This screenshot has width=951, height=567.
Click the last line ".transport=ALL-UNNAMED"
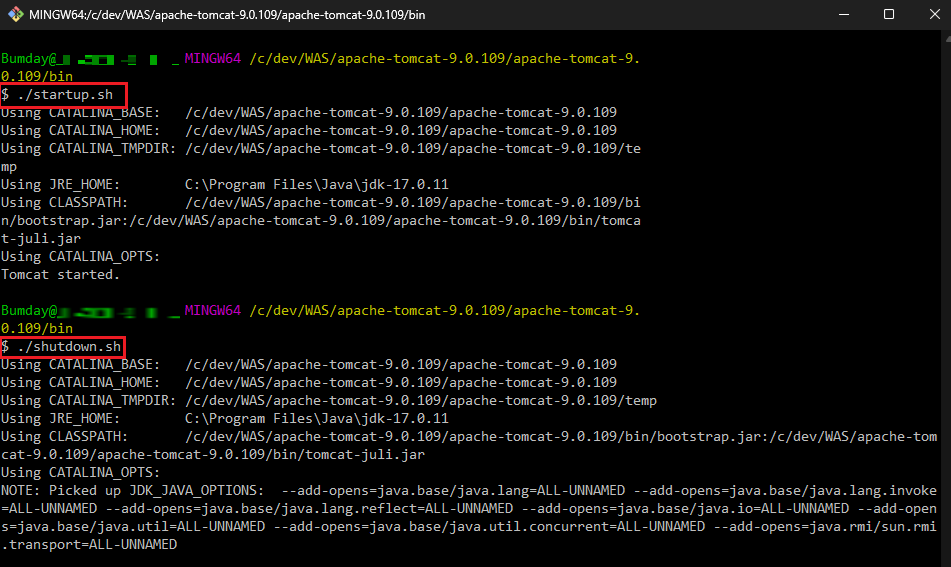pyautogui.click(x=89, y=545)
